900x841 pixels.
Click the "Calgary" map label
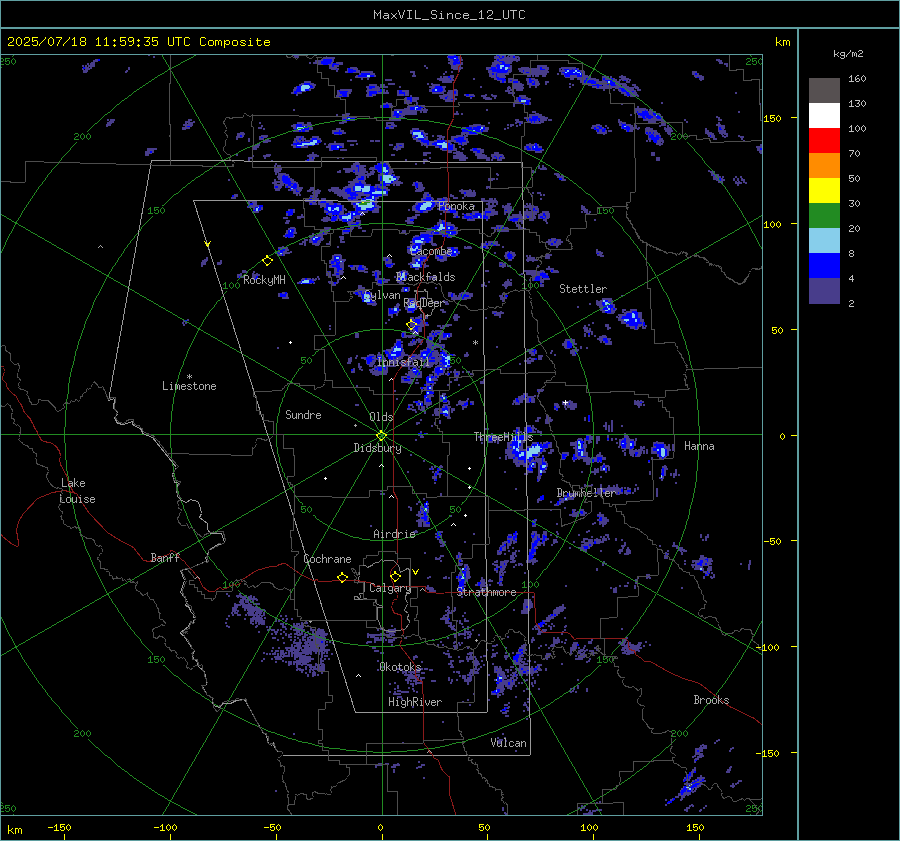[390, 588]
